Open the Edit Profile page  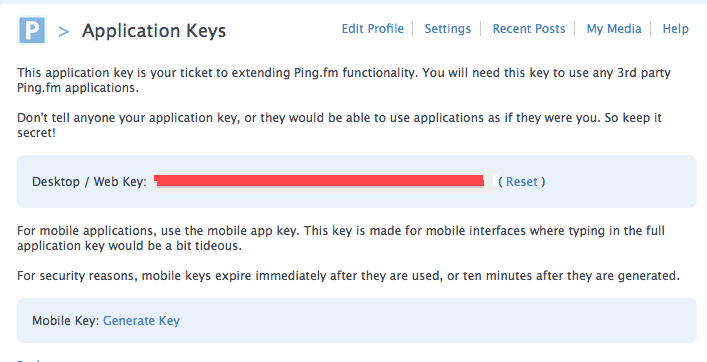372,29
